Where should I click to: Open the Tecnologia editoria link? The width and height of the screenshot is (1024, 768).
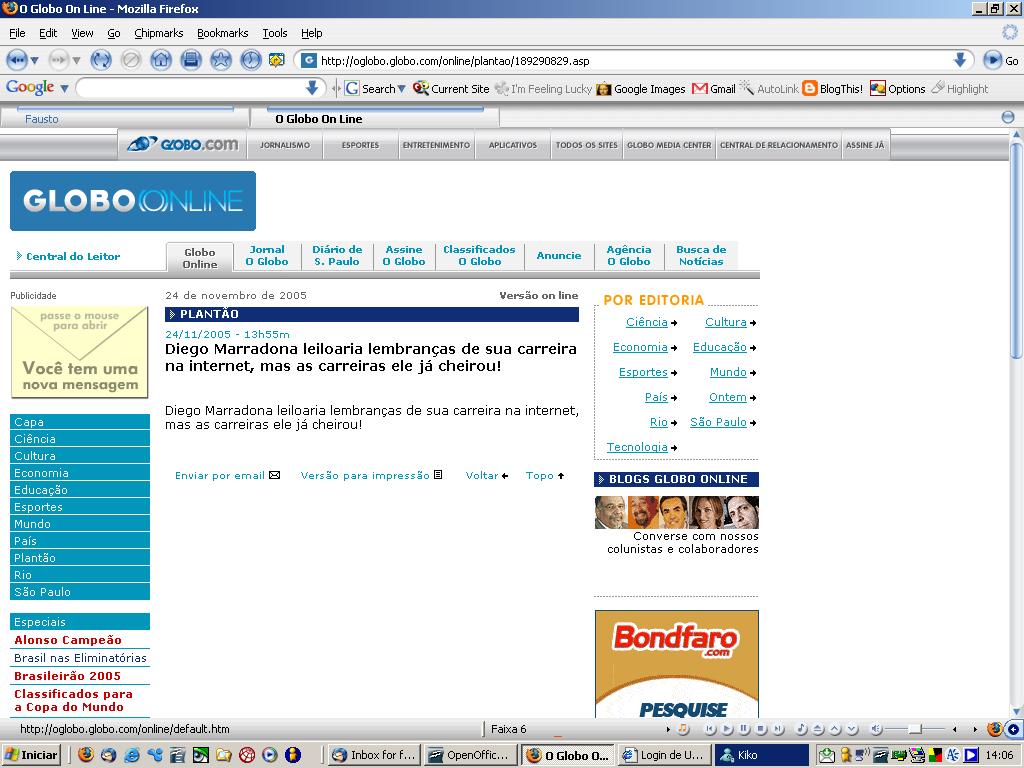coord(637,447)
